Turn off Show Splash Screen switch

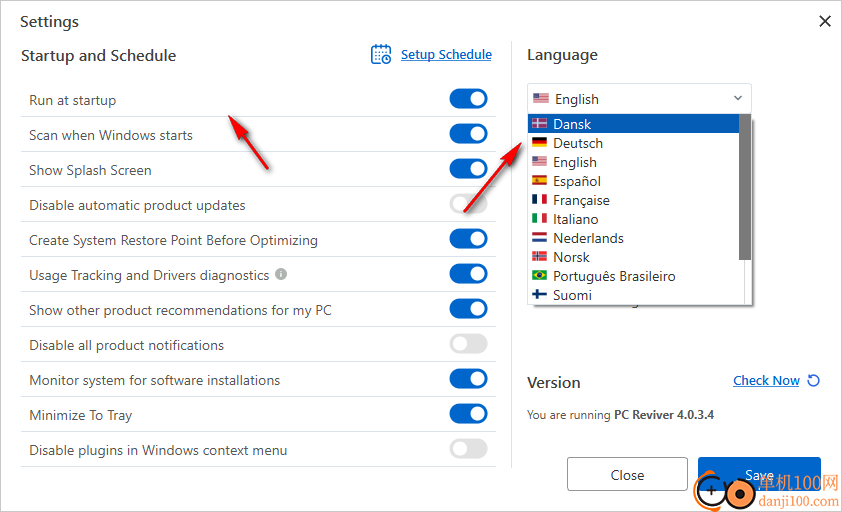468,169
